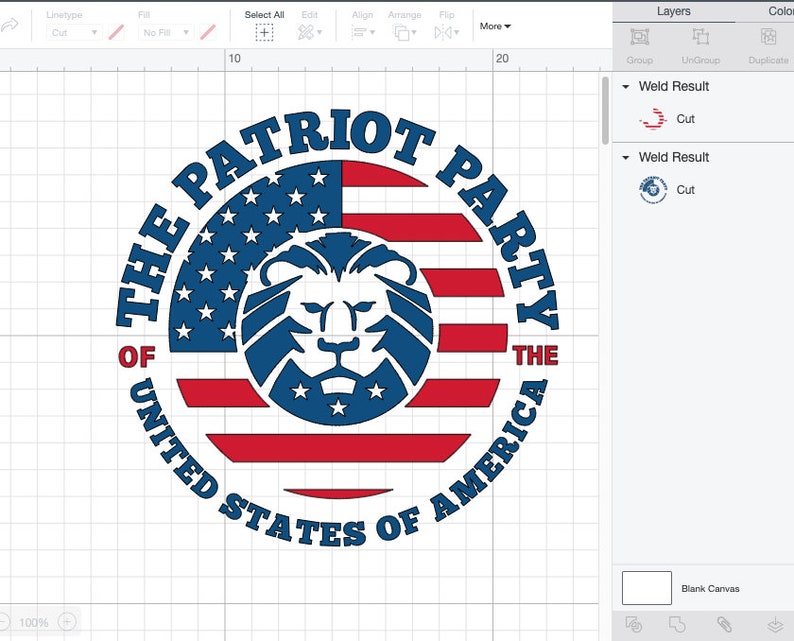Select the red THE text on canvas

(x=535, y=355)
